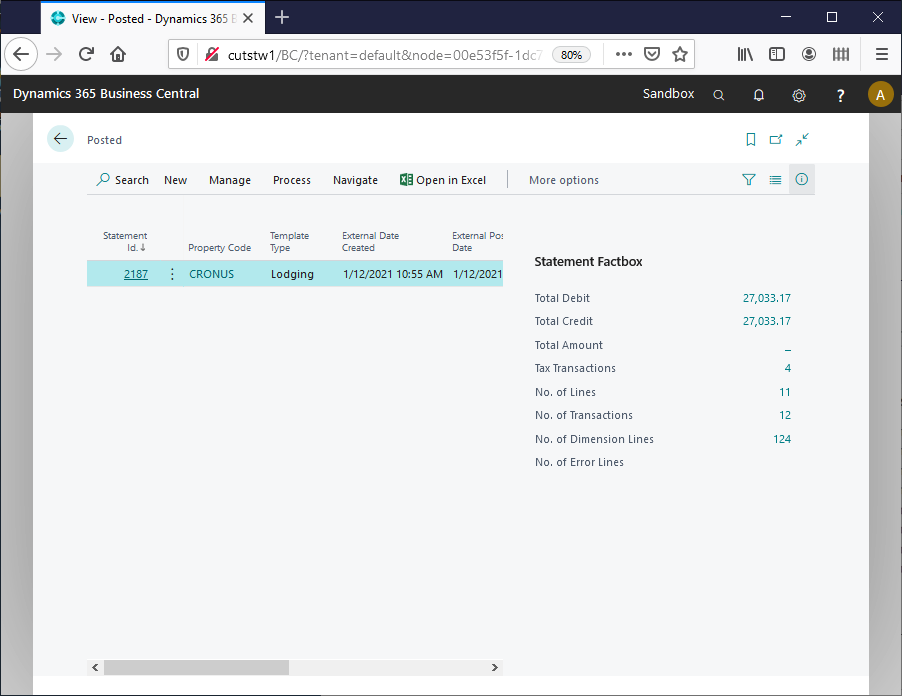Screen dimensions: 902x696
Task: Open No. of Transactions value 12
Action: point(785,415)
